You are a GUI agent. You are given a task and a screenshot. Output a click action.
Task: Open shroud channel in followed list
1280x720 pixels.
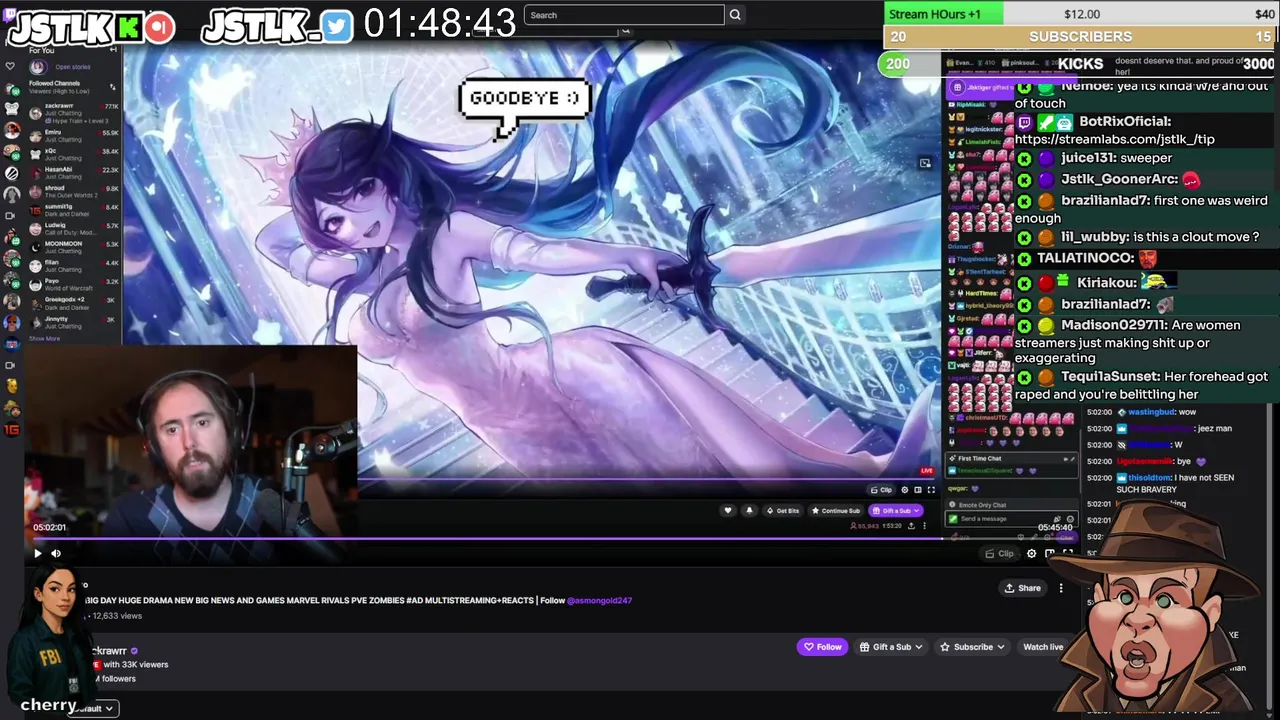tap(74, 191)
